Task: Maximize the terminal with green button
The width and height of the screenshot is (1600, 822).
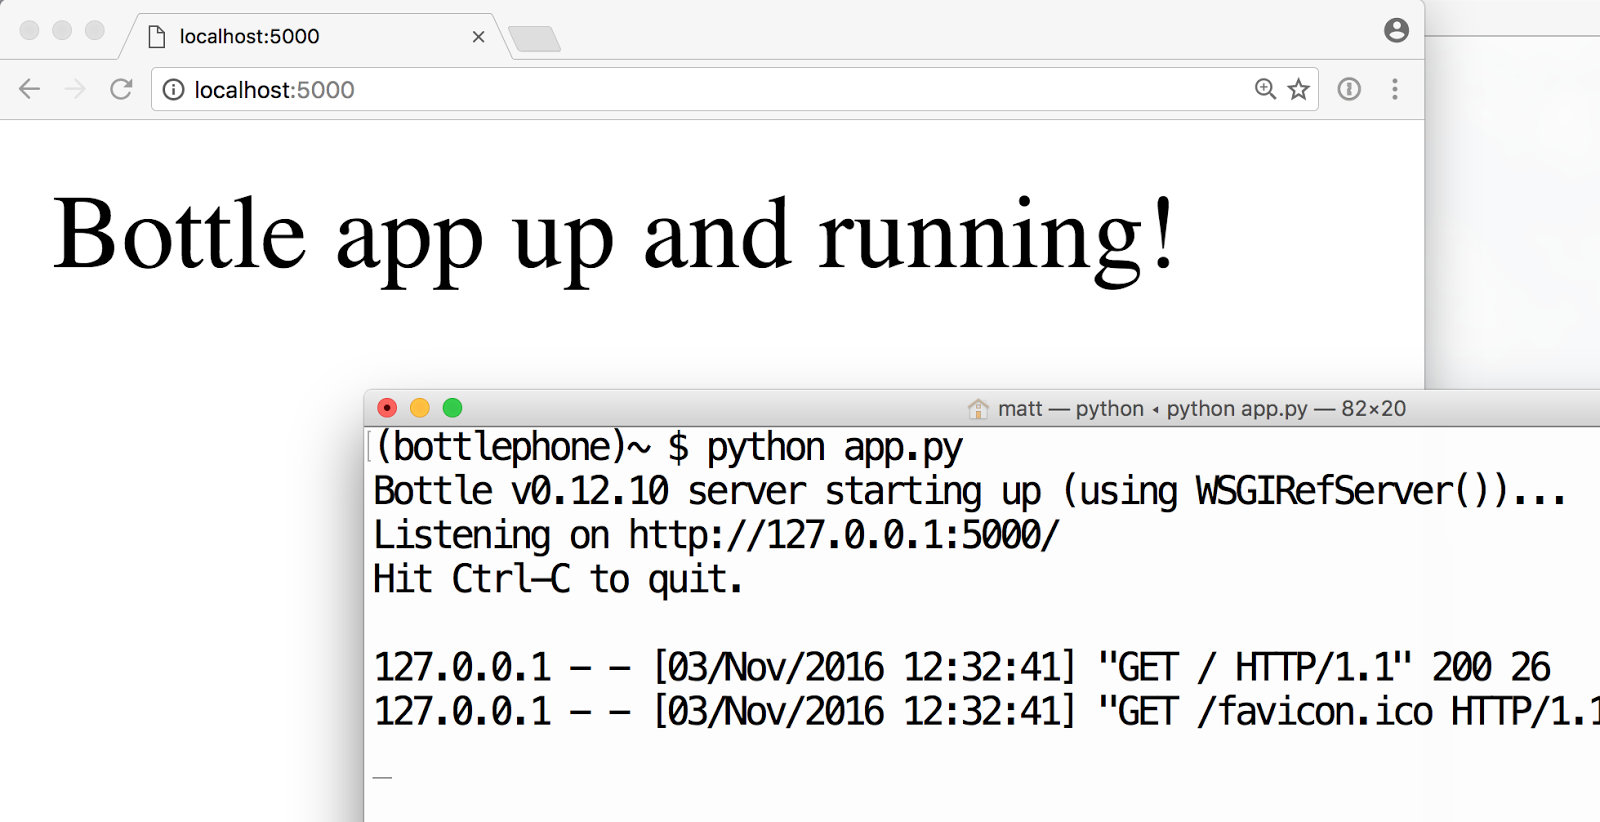Action: 452,408
